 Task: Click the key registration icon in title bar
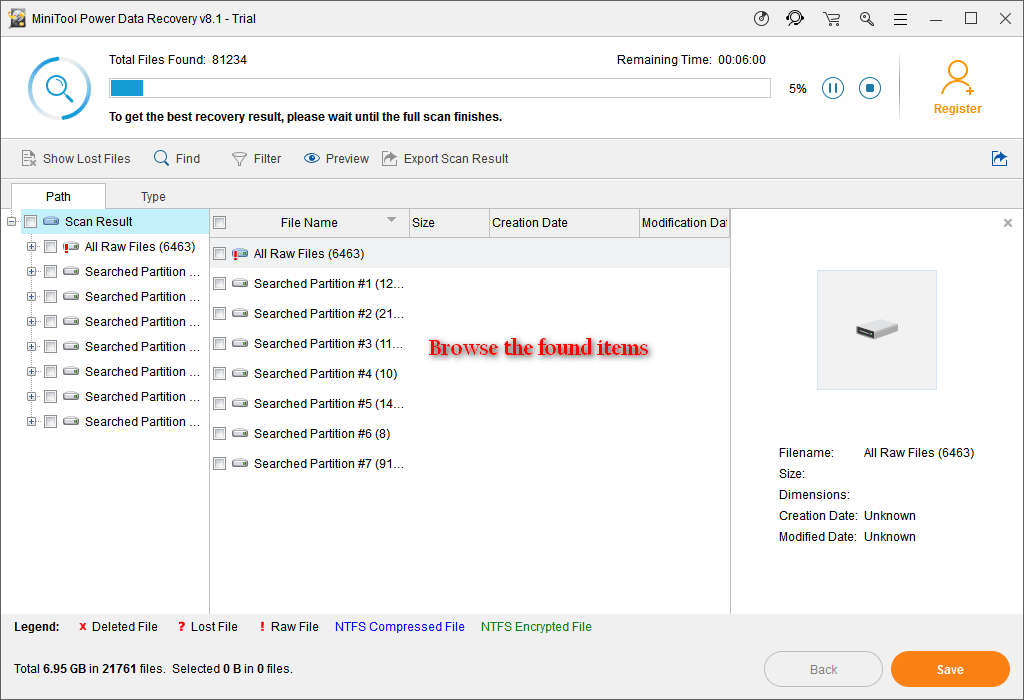pos(867,19)
